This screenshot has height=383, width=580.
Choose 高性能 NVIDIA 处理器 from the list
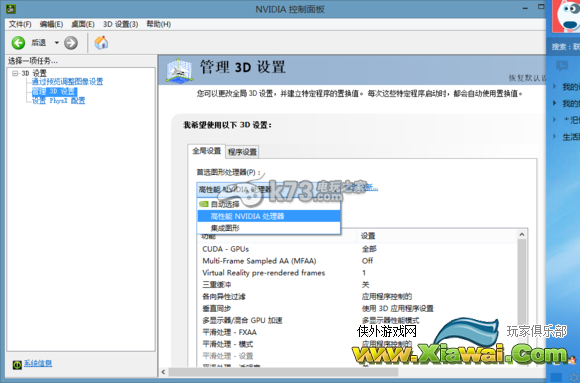click(x=269, y=216)
